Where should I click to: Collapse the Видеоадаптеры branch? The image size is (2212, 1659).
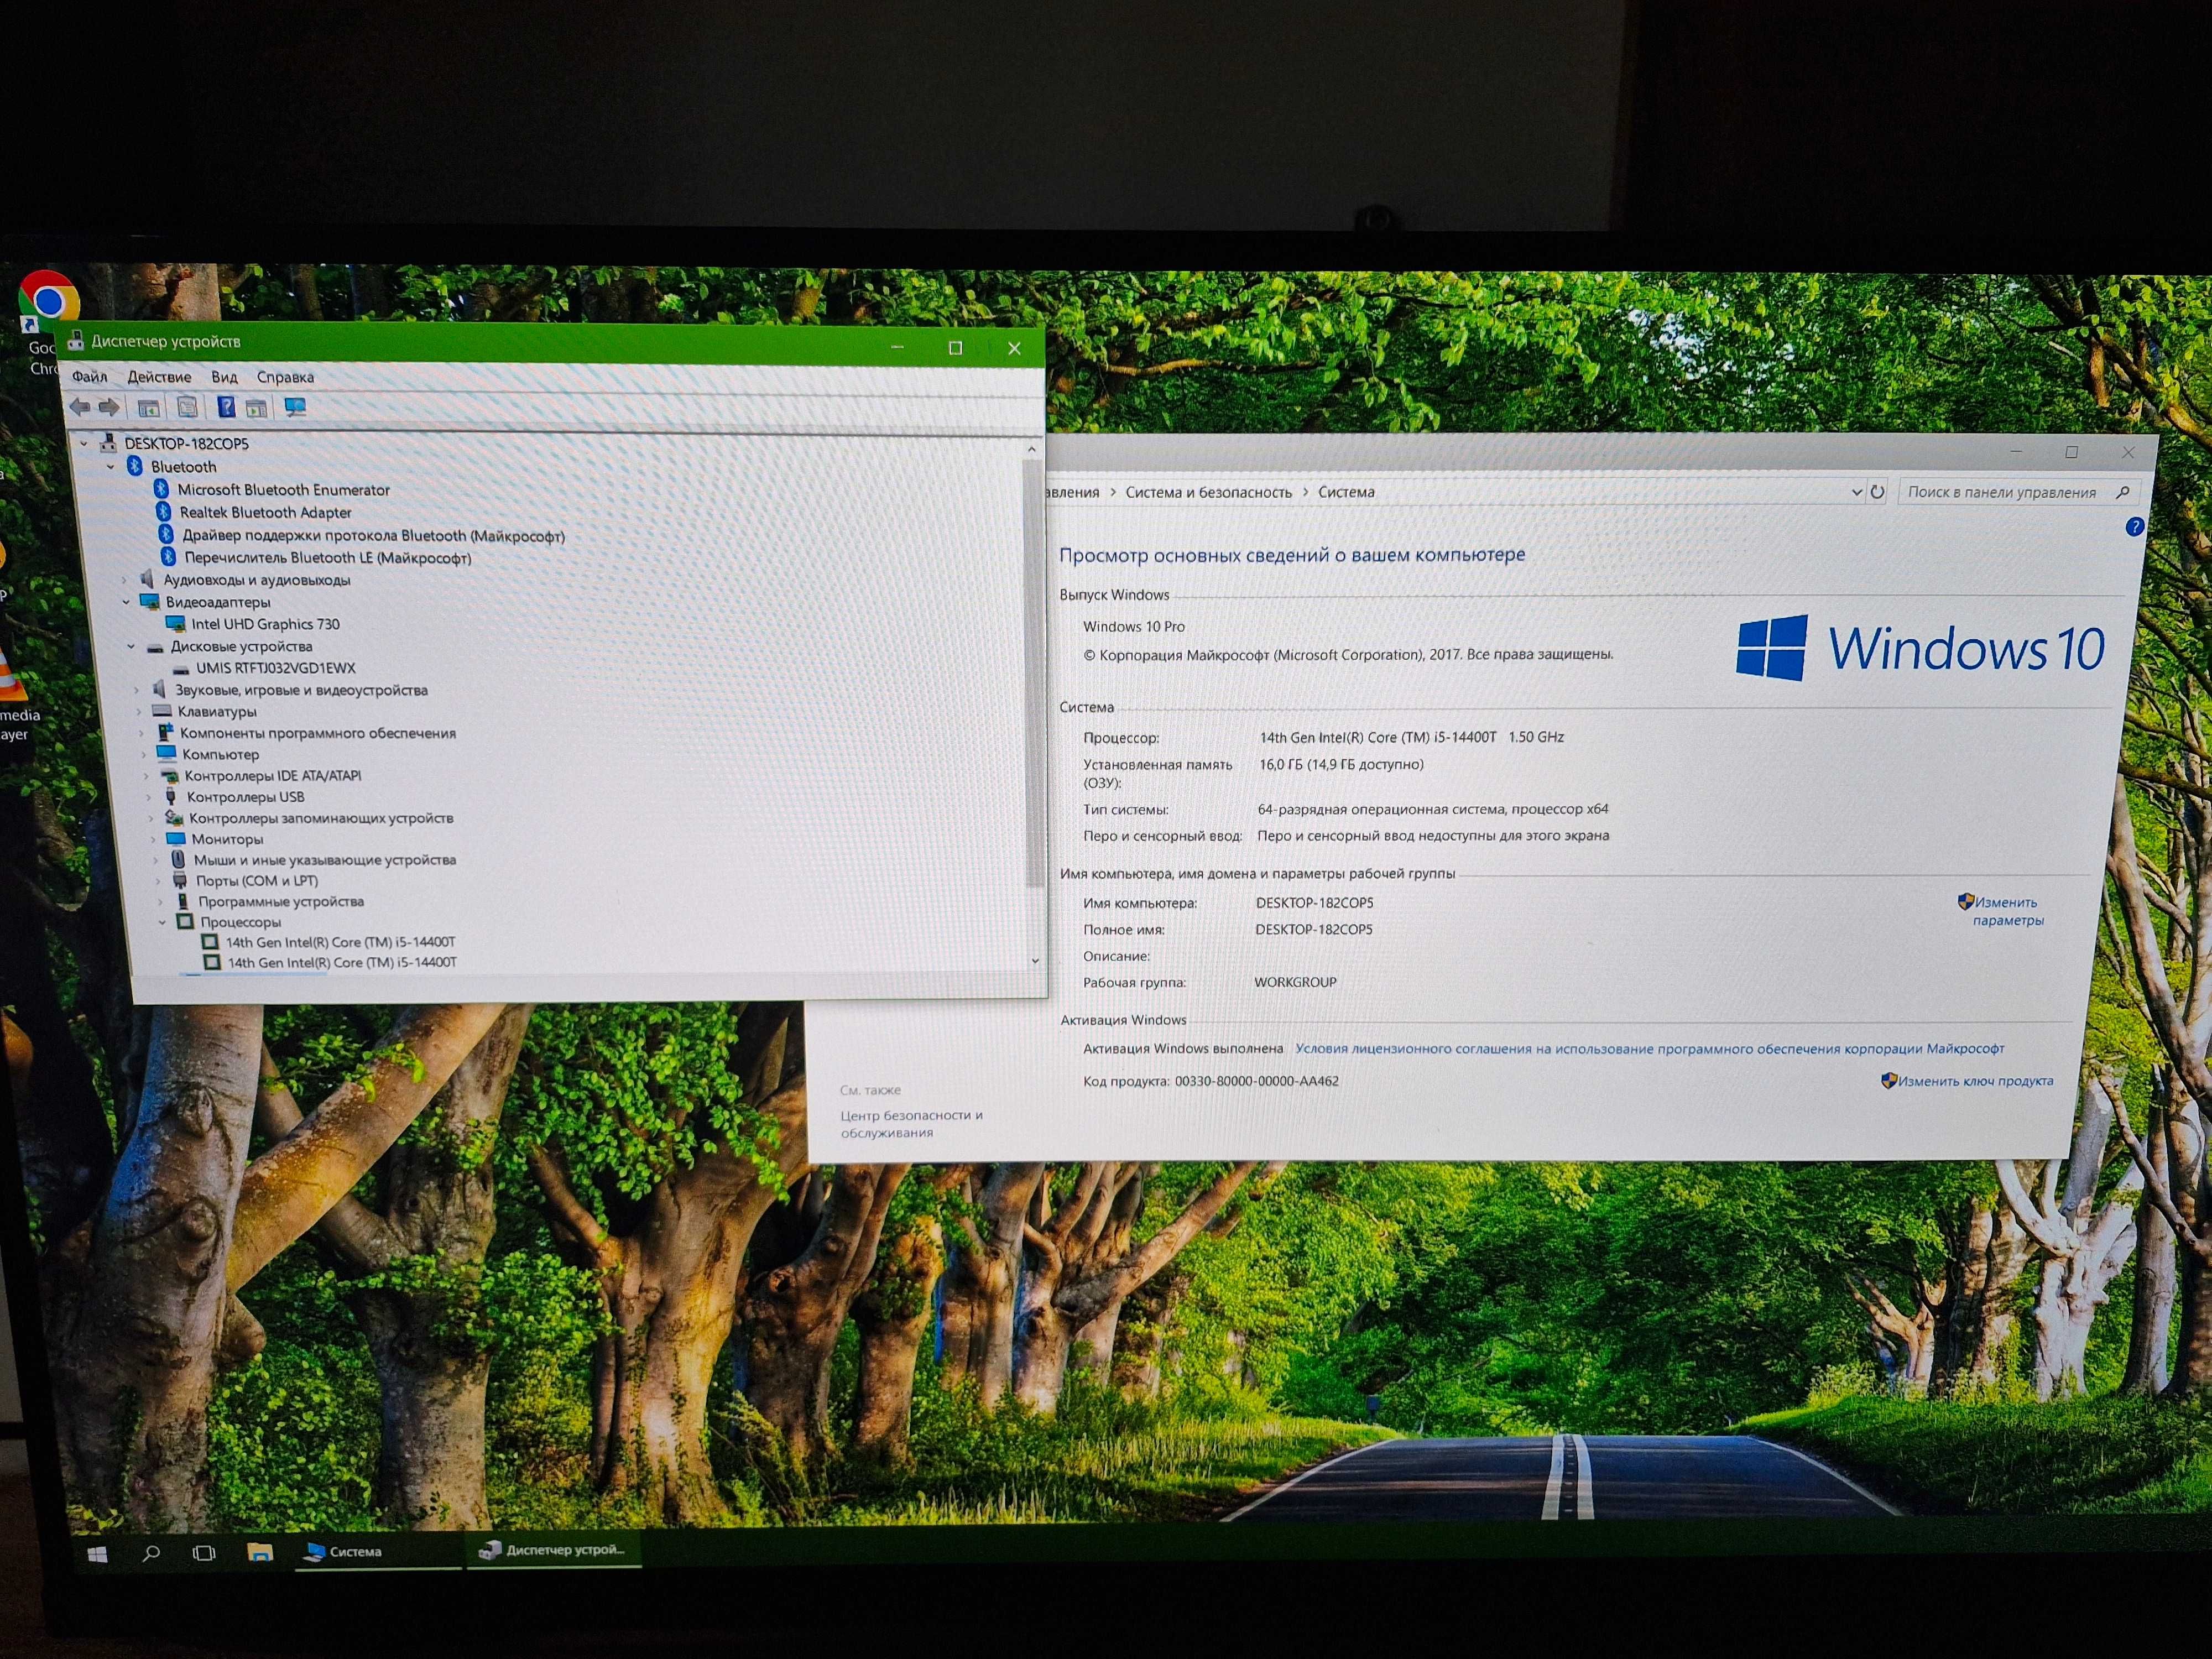[126, 602]
